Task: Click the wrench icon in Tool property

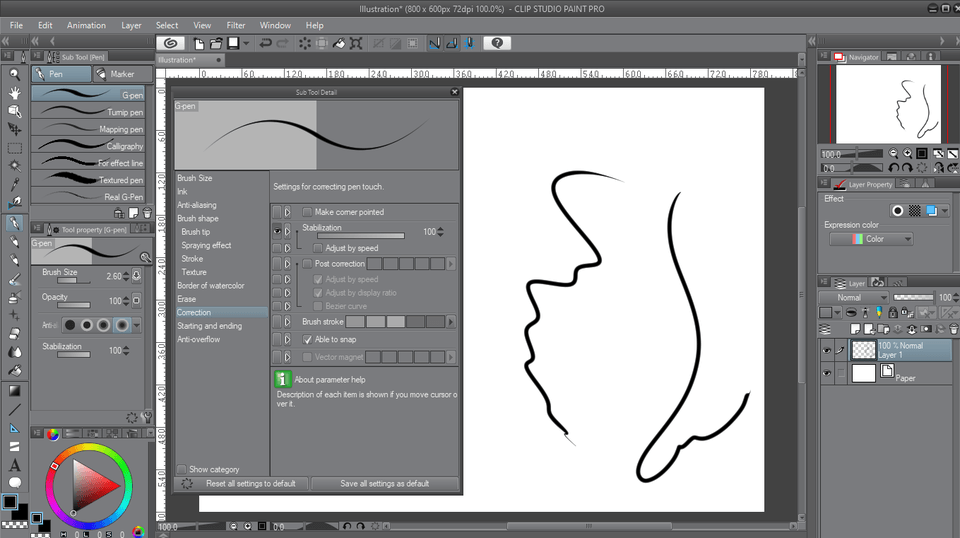Action: pos(147,418)
